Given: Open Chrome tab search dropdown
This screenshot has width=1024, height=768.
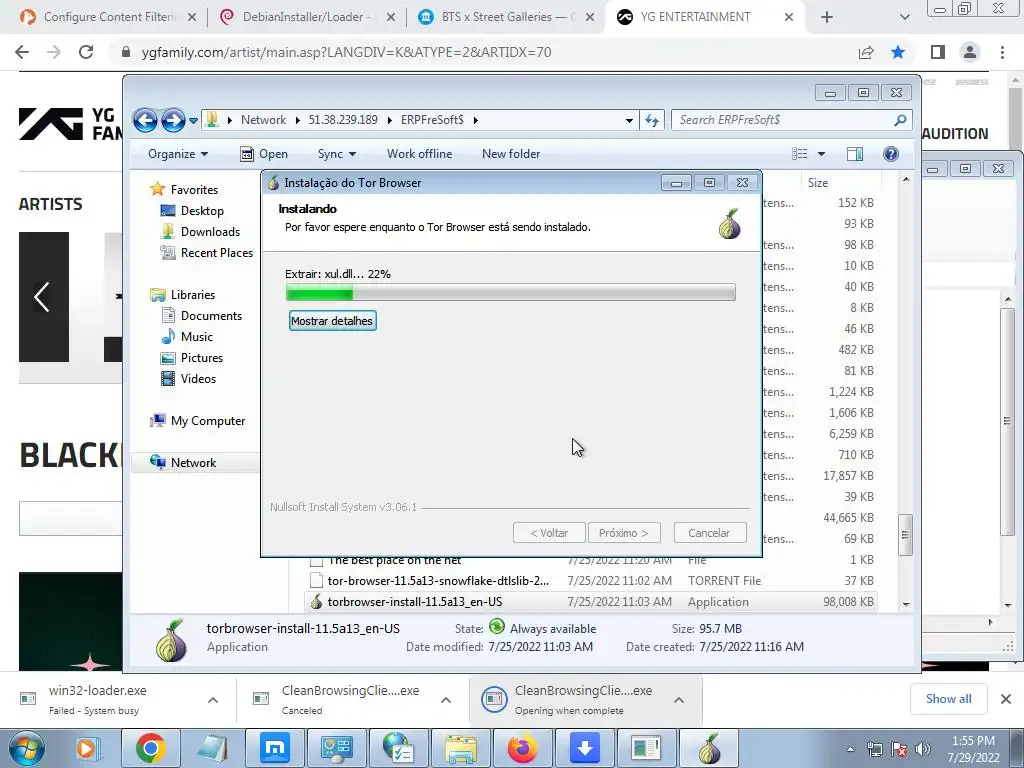Looking at the screenshot, I should (904, 18).
